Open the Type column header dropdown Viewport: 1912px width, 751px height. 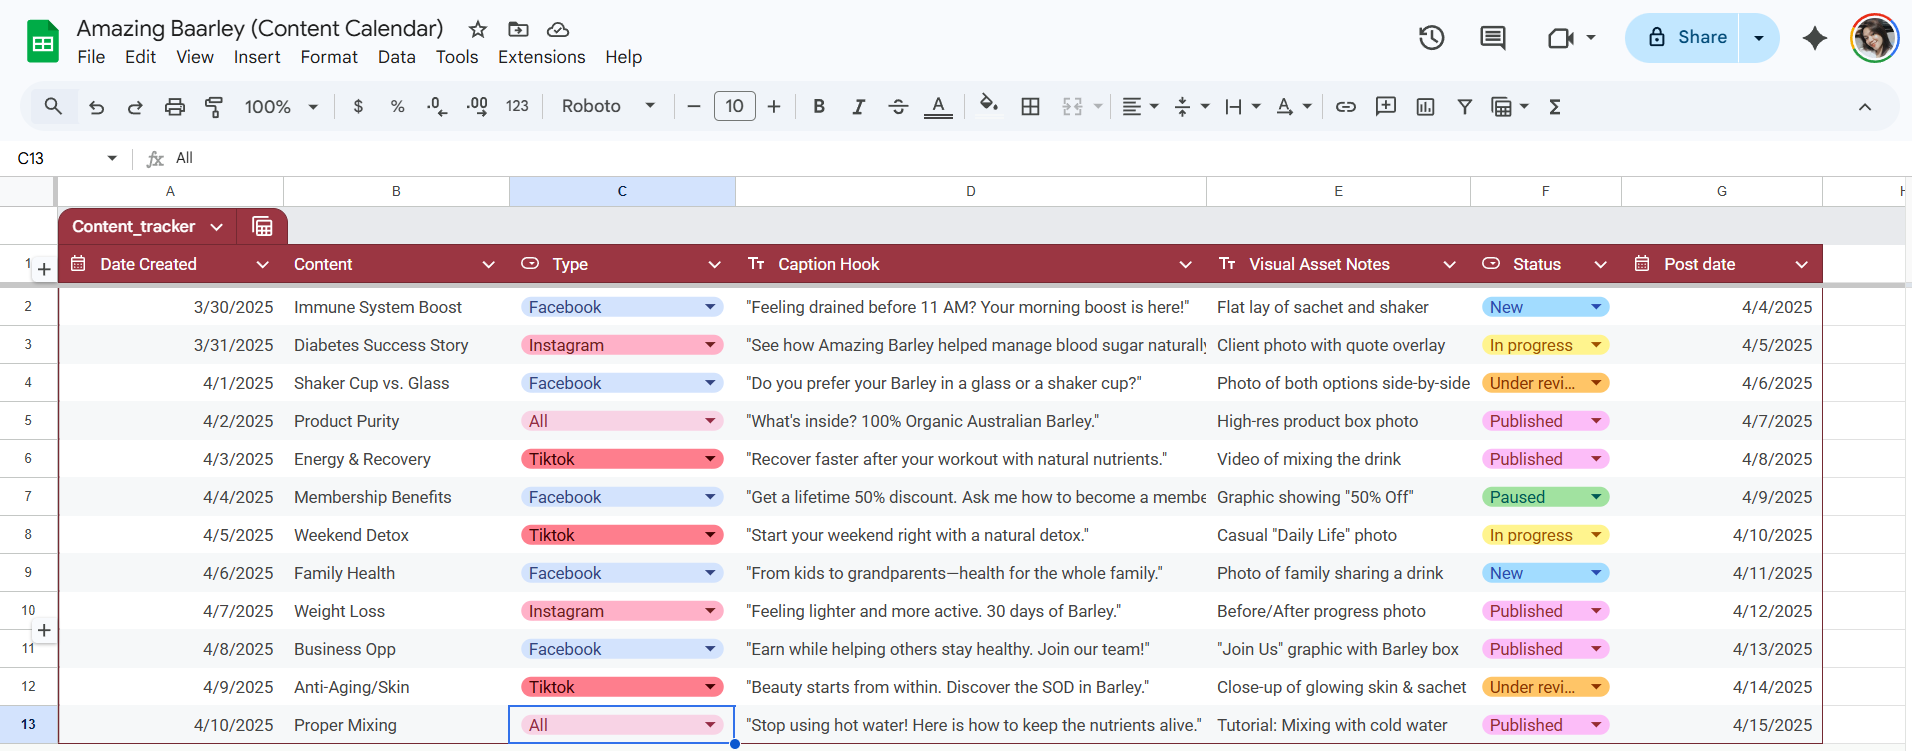[714, 265]
